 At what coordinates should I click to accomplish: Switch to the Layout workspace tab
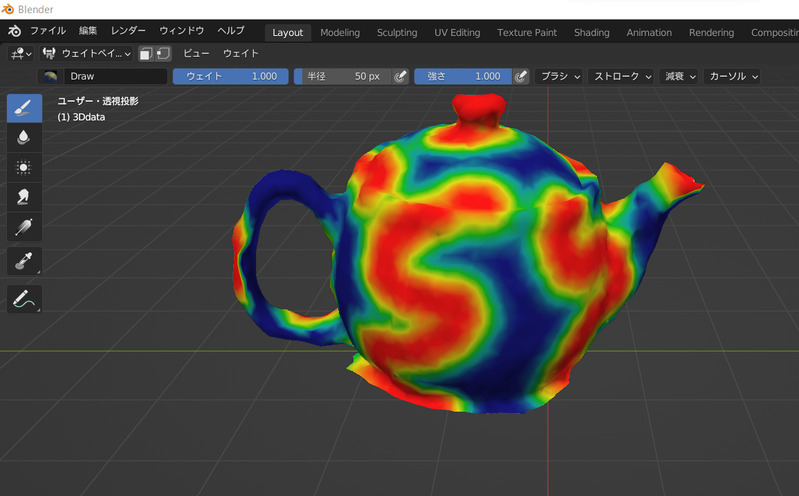(287, 33)
